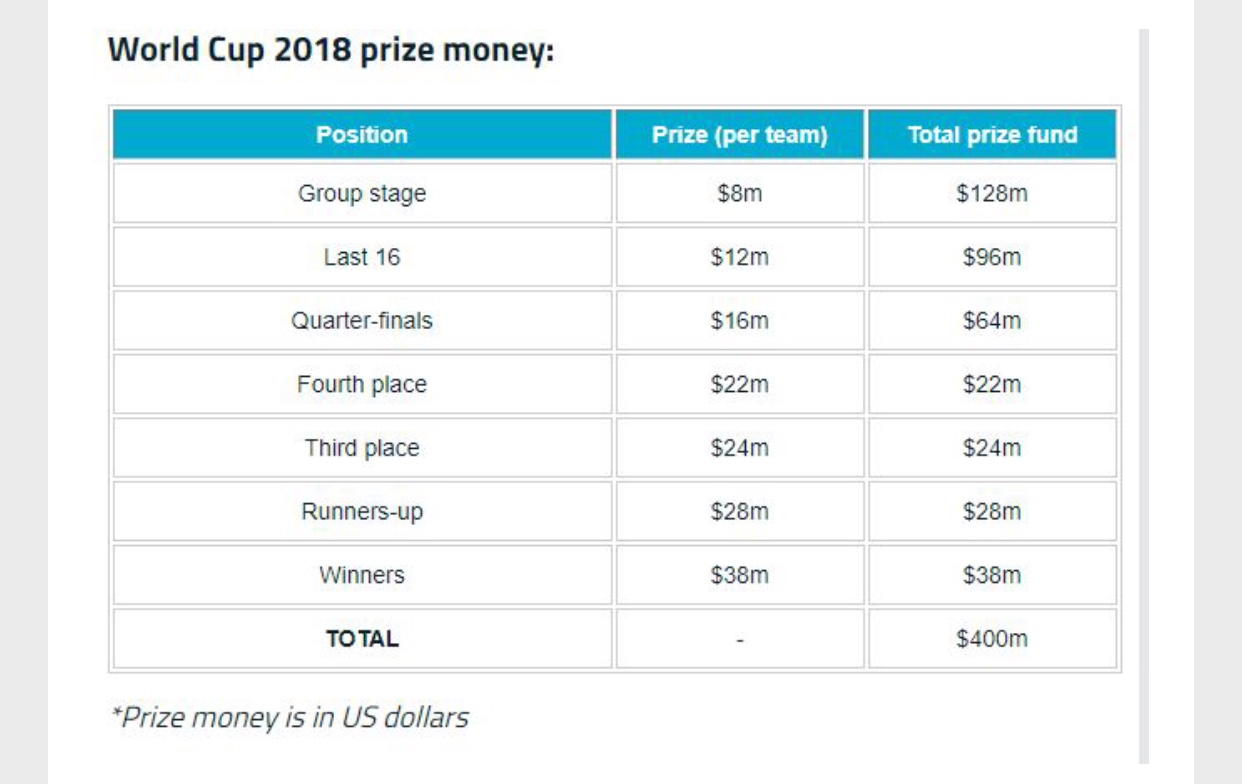Click the prize money in US dollars footnote
This screenshot has width=1242, height=784.
289,717
